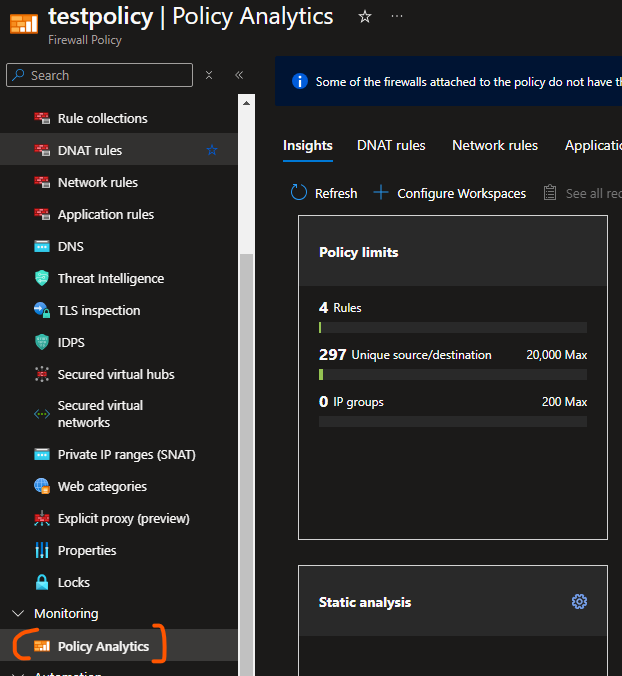Click the DNS icon in sidebar
622x676 pixels.
(42, 246)
